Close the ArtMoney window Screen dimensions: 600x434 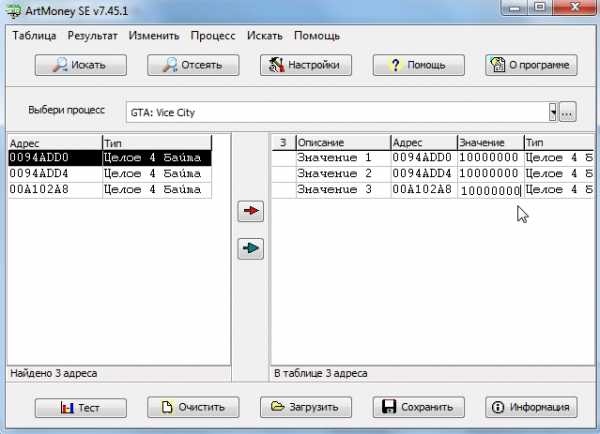click(574, 7)
